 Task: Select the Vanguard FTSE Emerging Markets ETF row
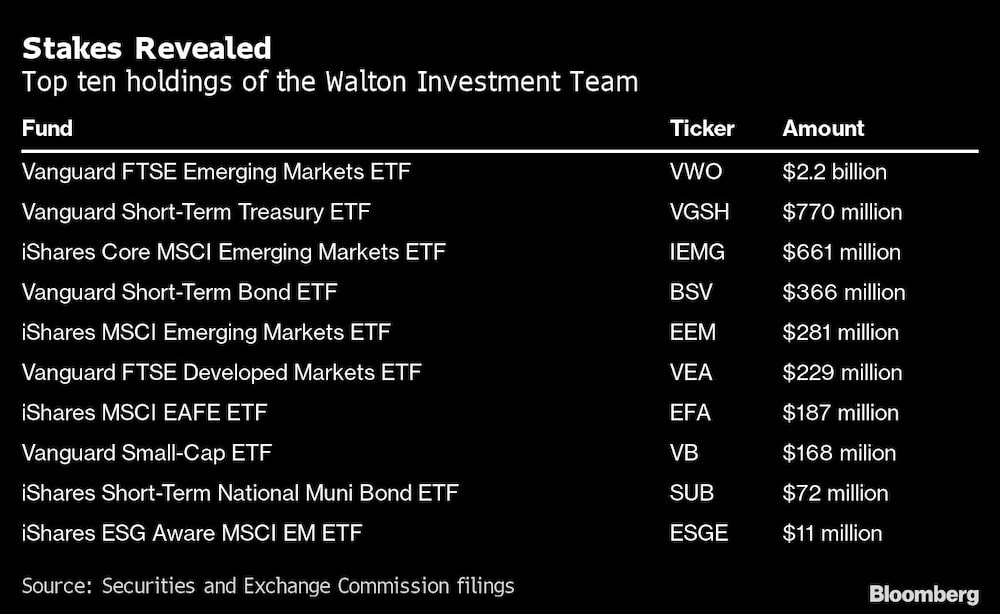216,172
